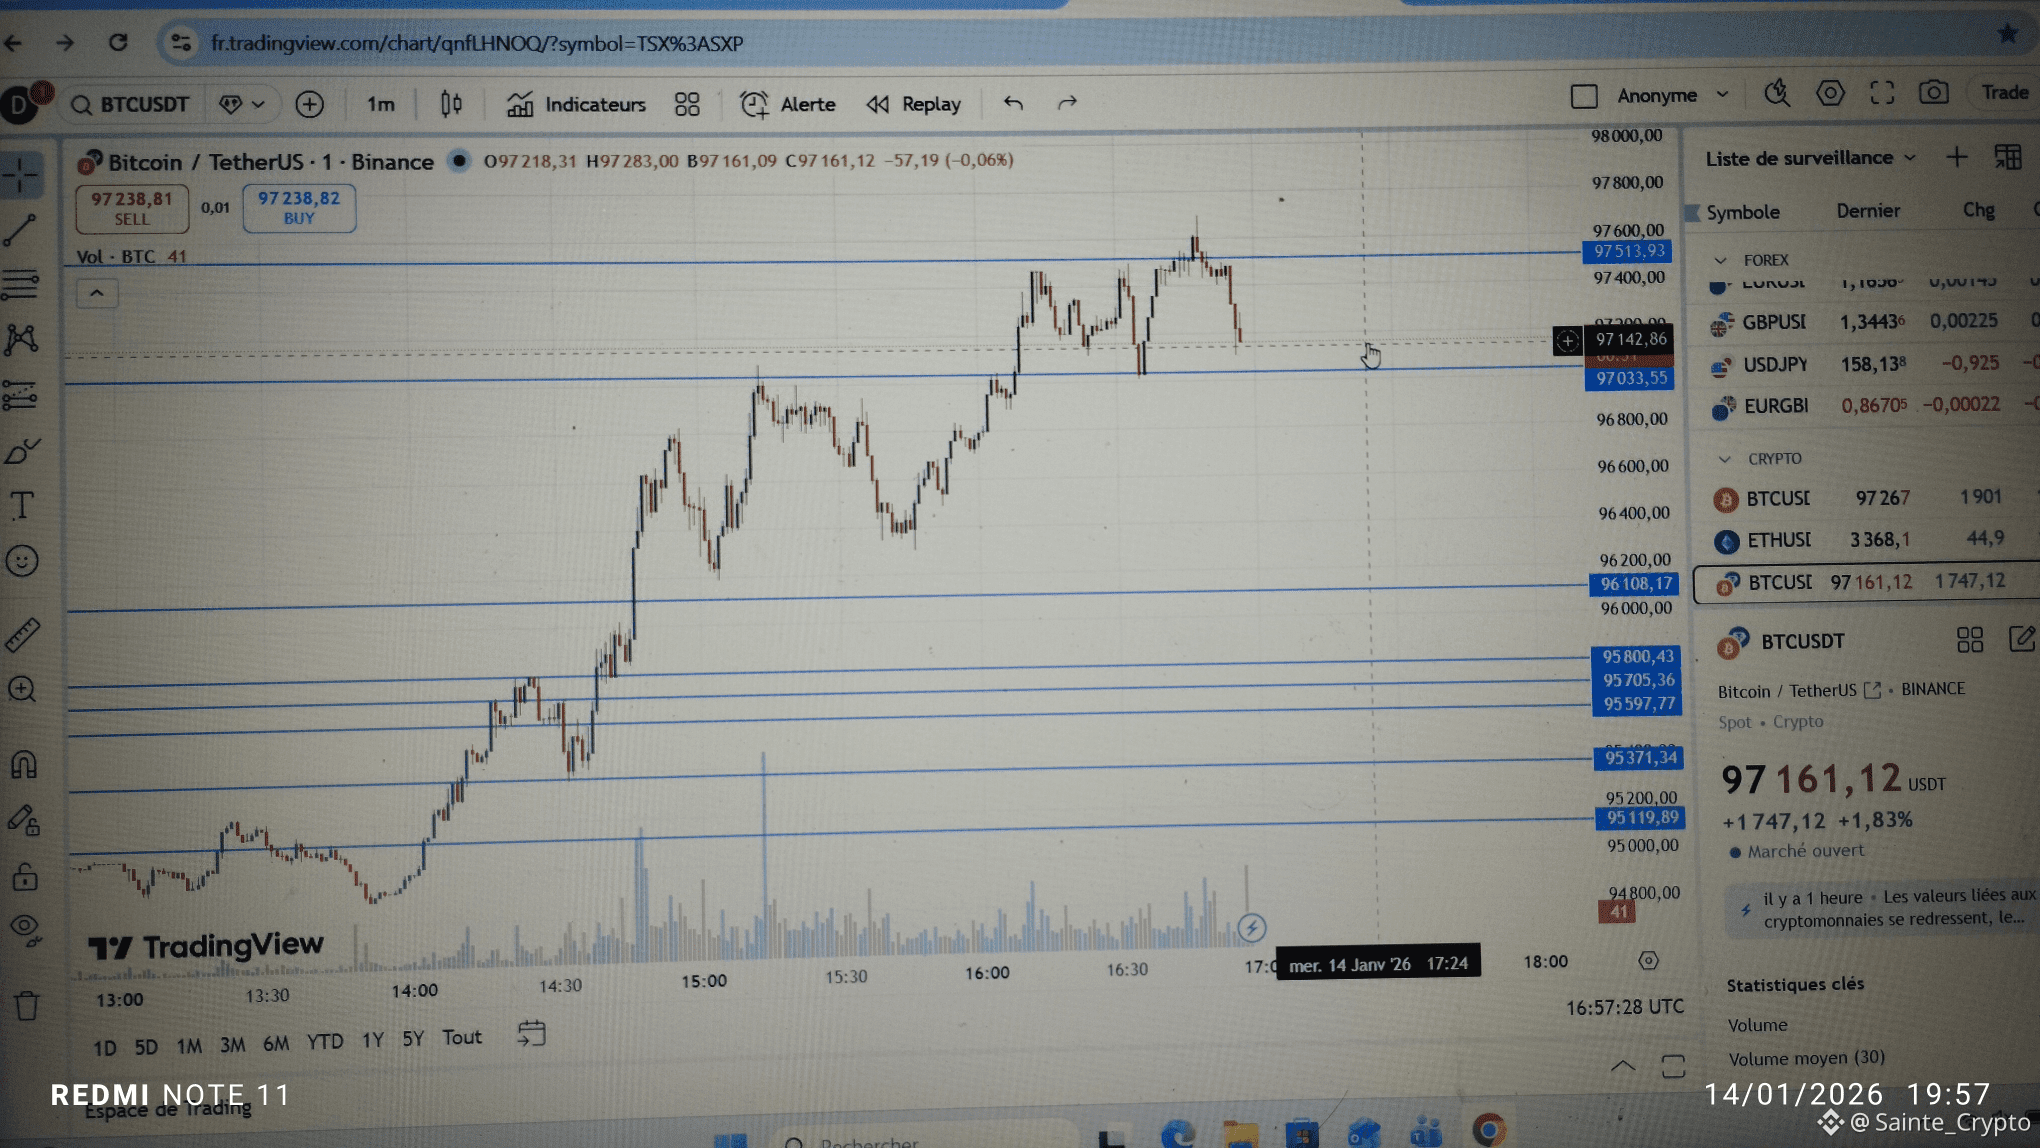The height and width of the screenshot is (1148, 2040).
Task: Click the BUY price button
Action: [299, 208]
